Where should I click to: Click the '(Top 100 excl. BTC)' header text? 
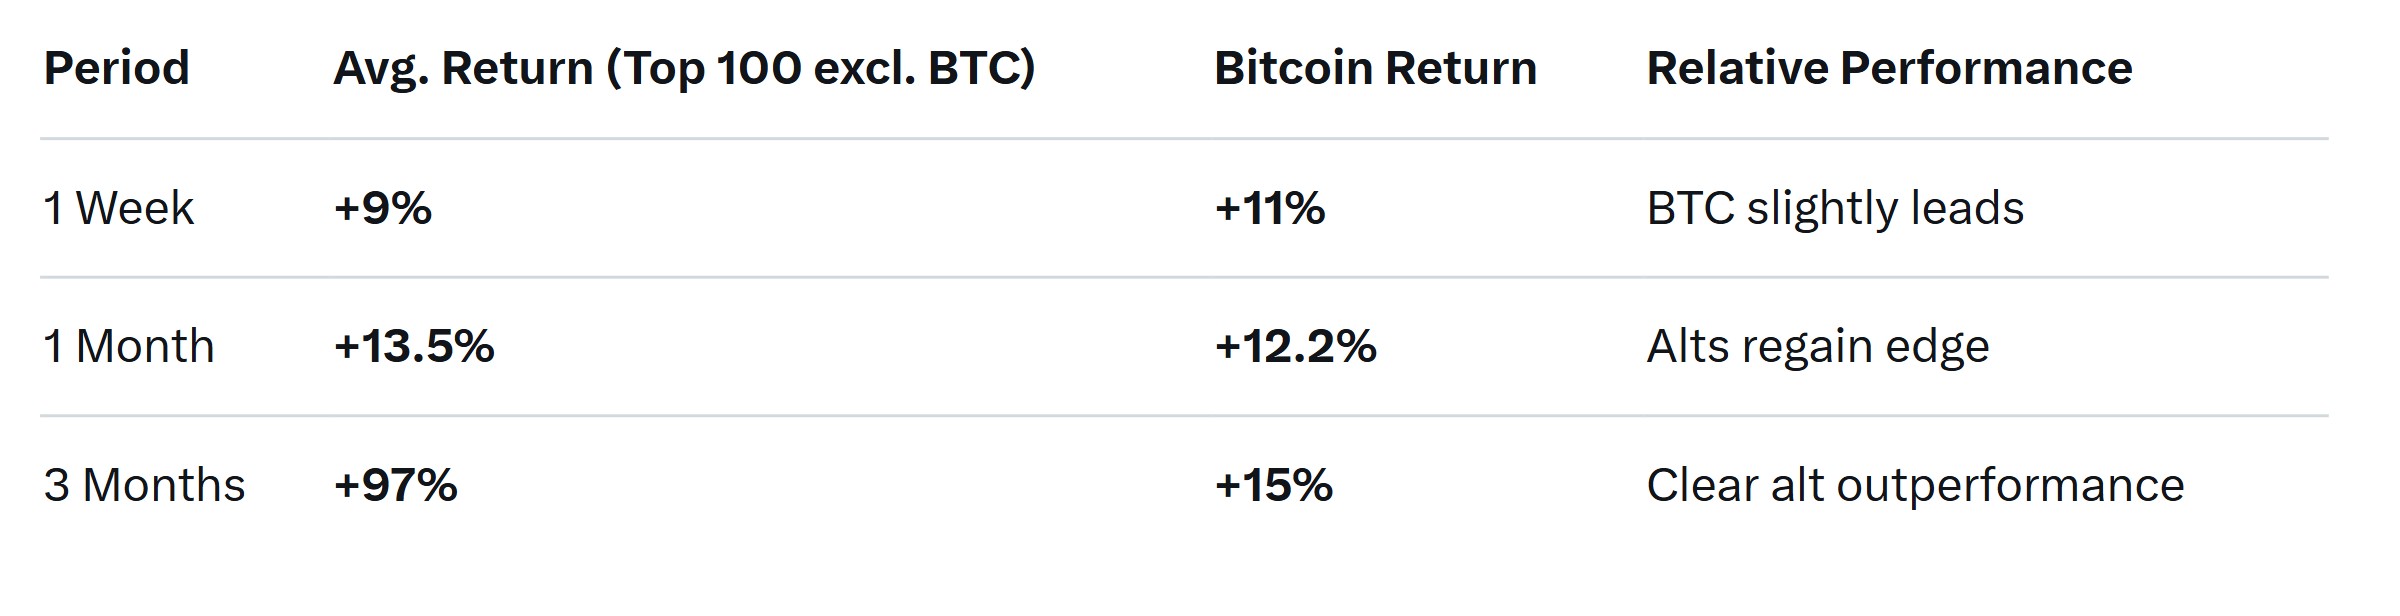coord(820,68)
